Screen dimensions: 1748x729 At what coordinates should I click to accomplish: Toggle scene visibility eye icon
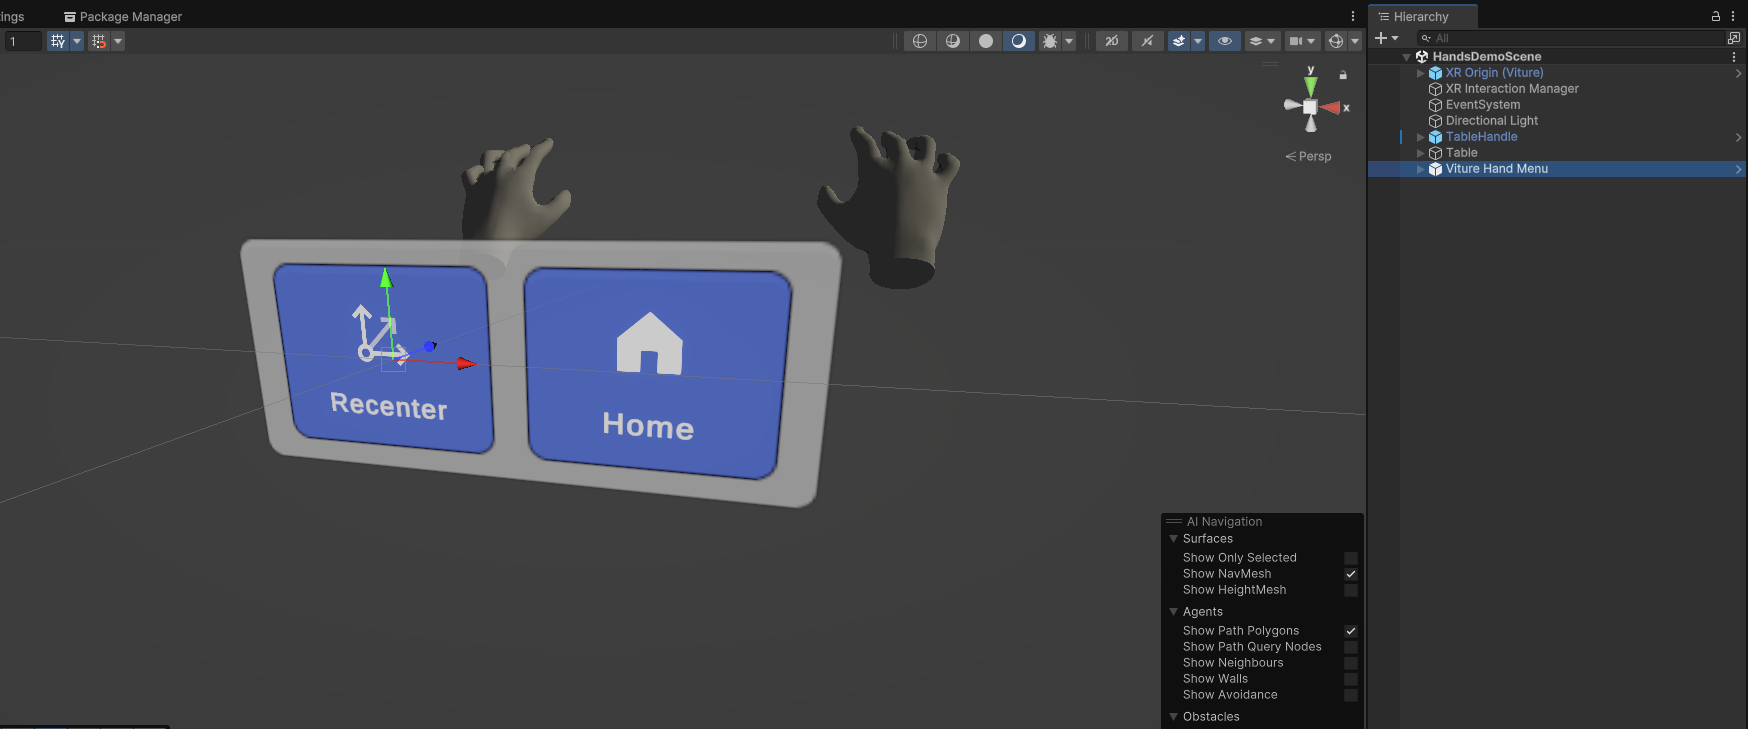tap(1224, 41)
